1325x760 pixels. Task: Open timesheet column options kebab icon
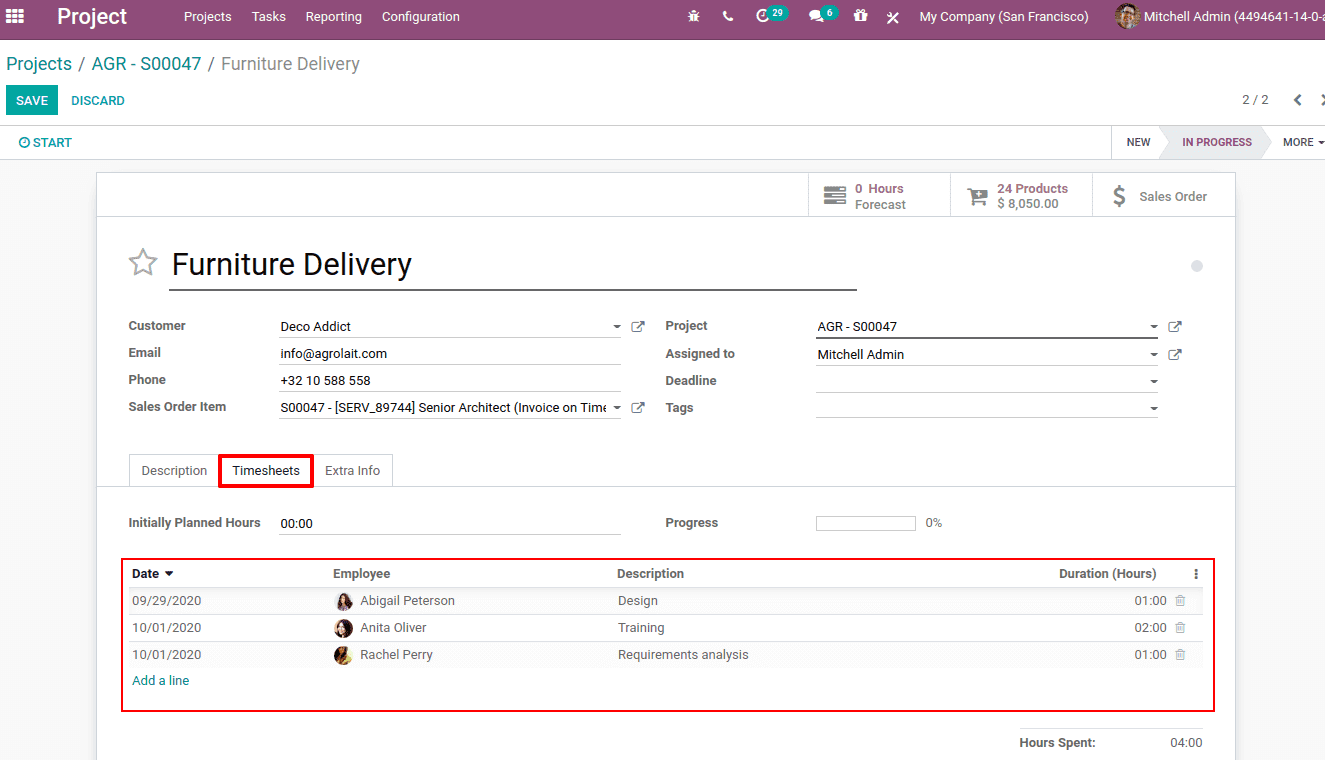(x=1196, y=574)
